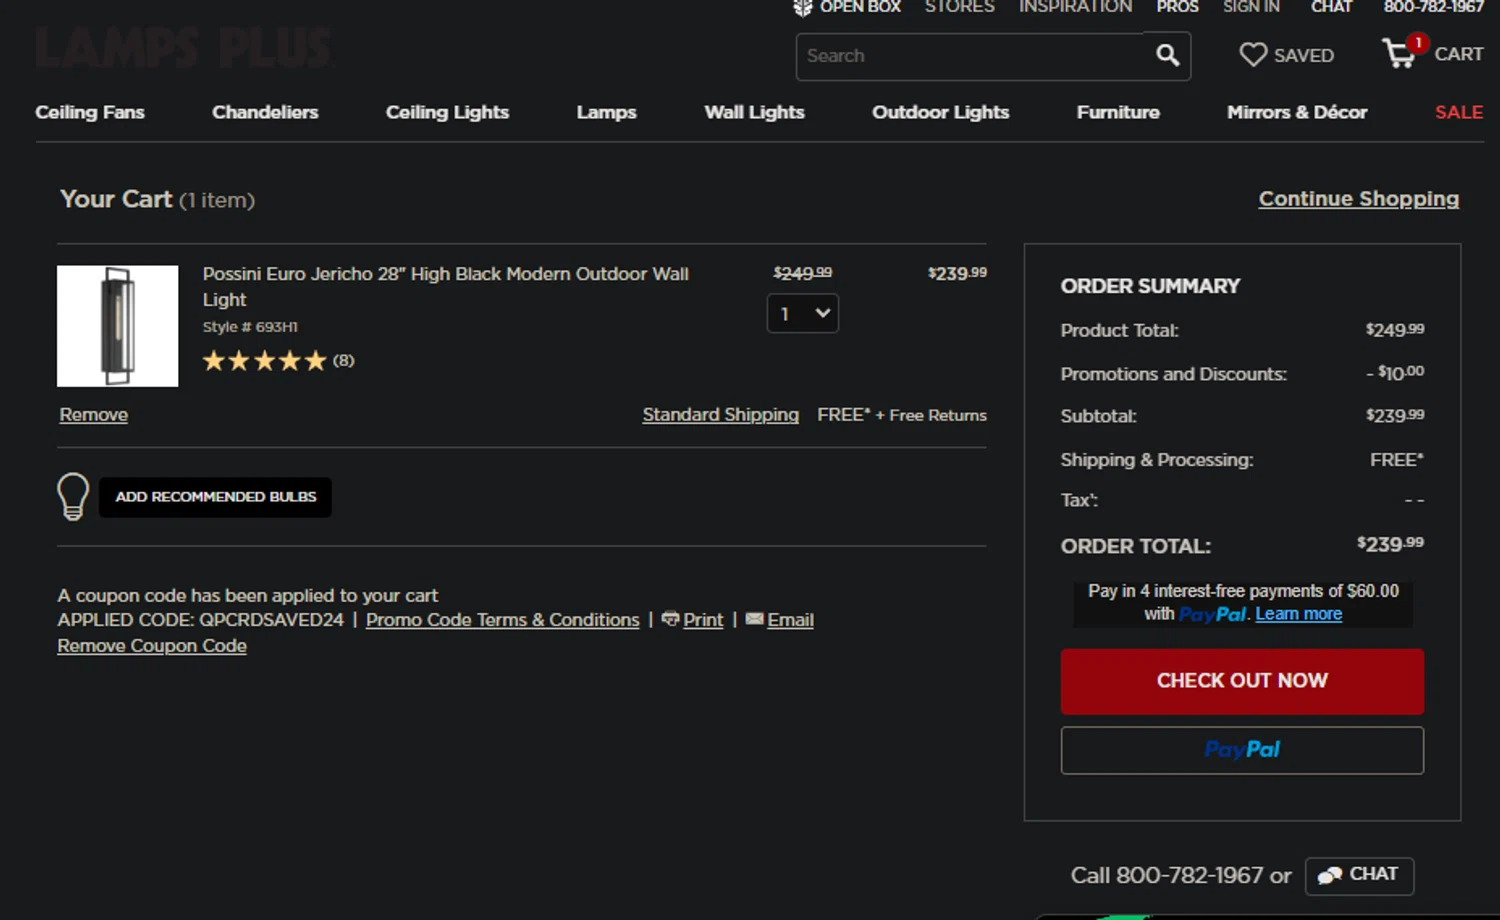The image size is (1500, 920).
Task: Click Sign In link
Action: (x=1251, y=7)
